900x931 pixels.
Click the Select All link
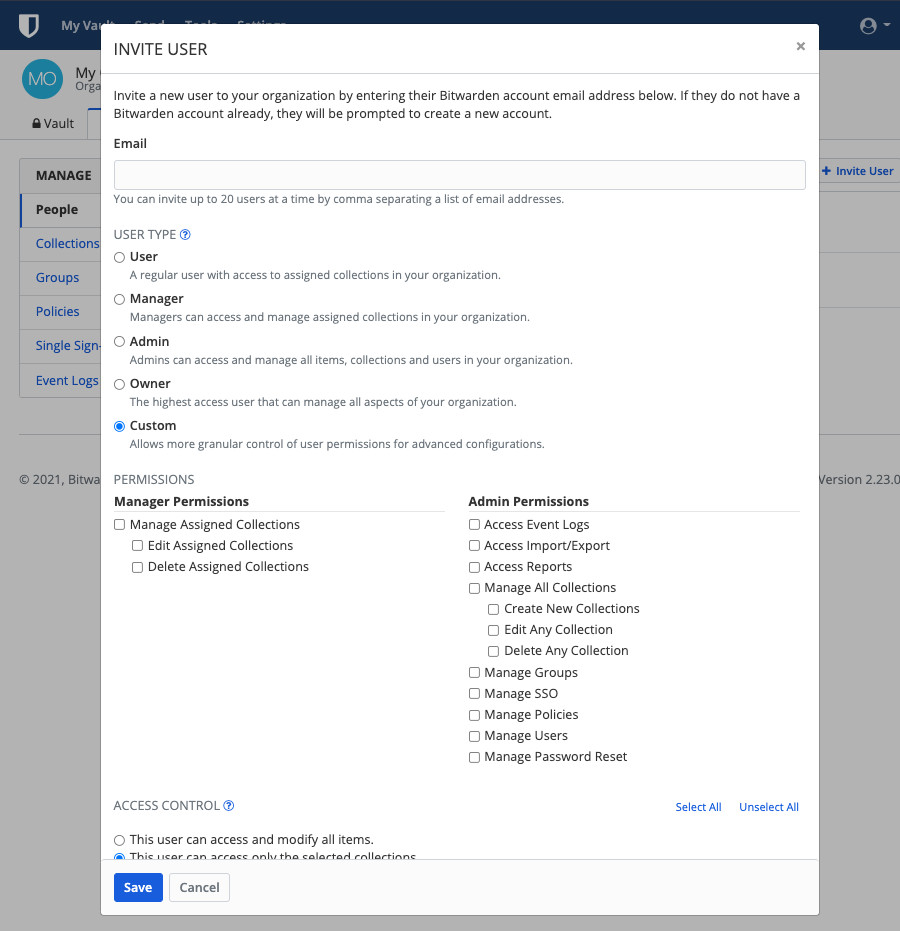click(x=698, y=807)
